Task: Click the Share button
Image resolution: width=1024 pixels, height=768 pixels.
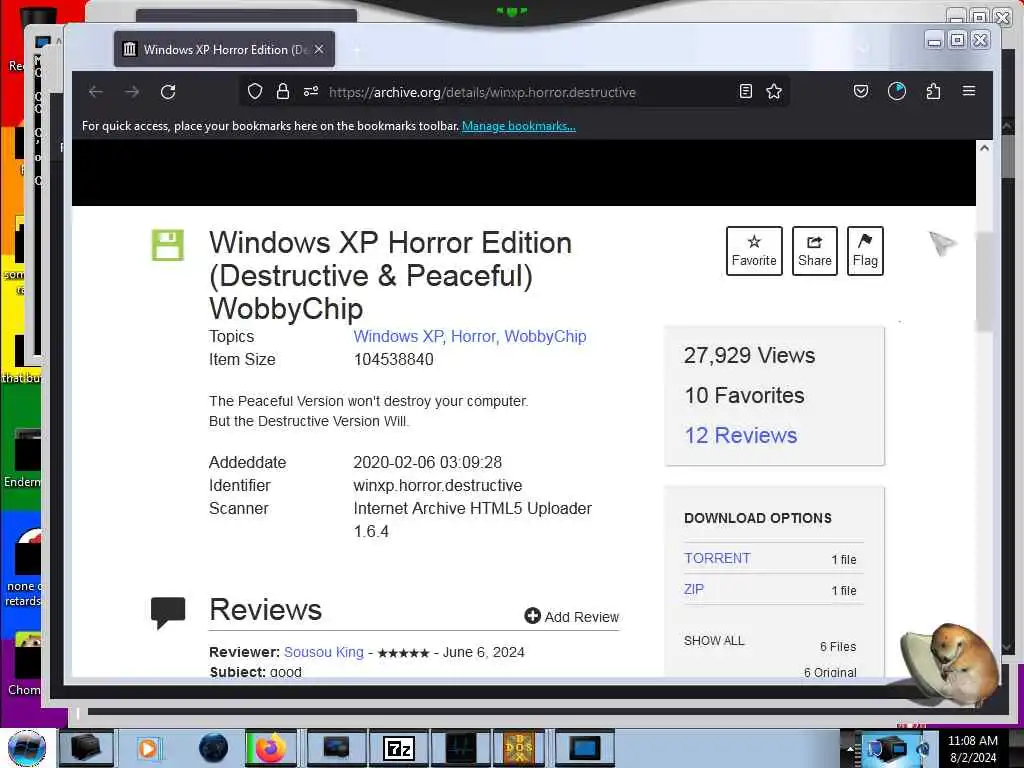Action: (x=815, y=251)
